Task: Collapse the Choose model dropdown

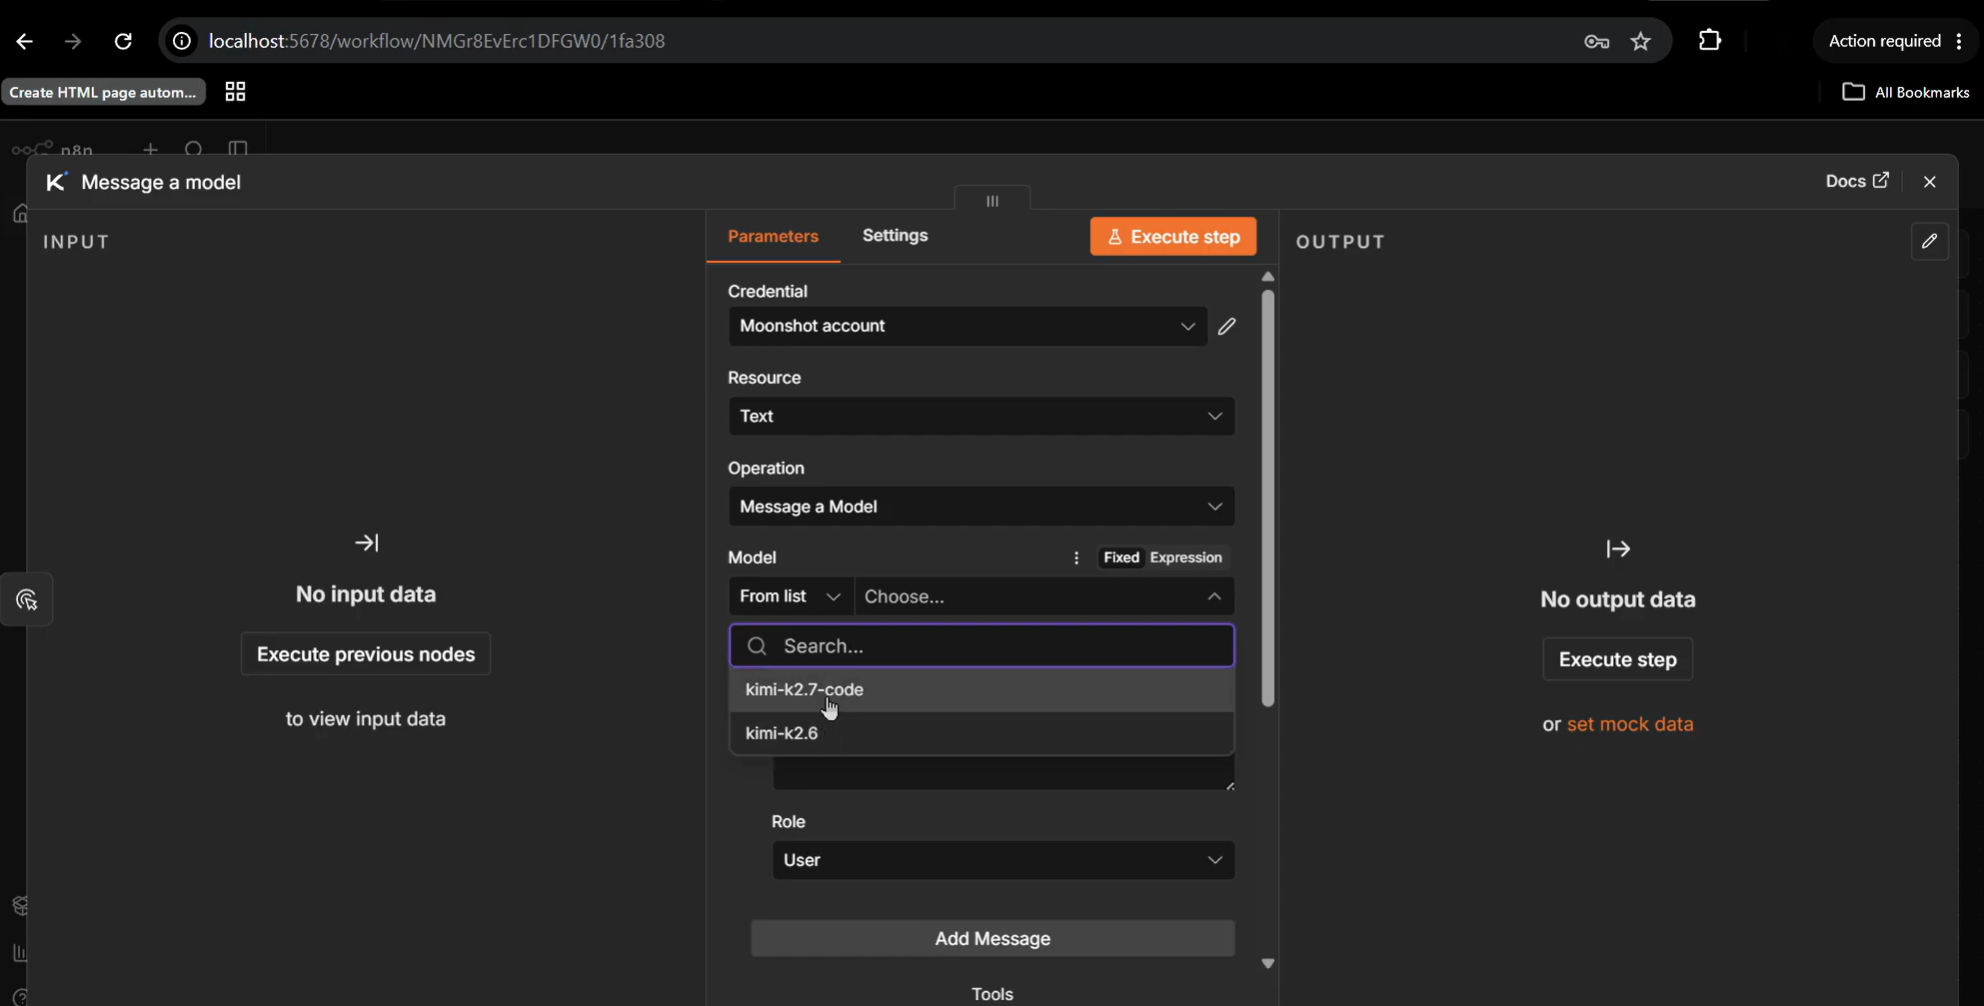Action: click(x=1044, y=596)
